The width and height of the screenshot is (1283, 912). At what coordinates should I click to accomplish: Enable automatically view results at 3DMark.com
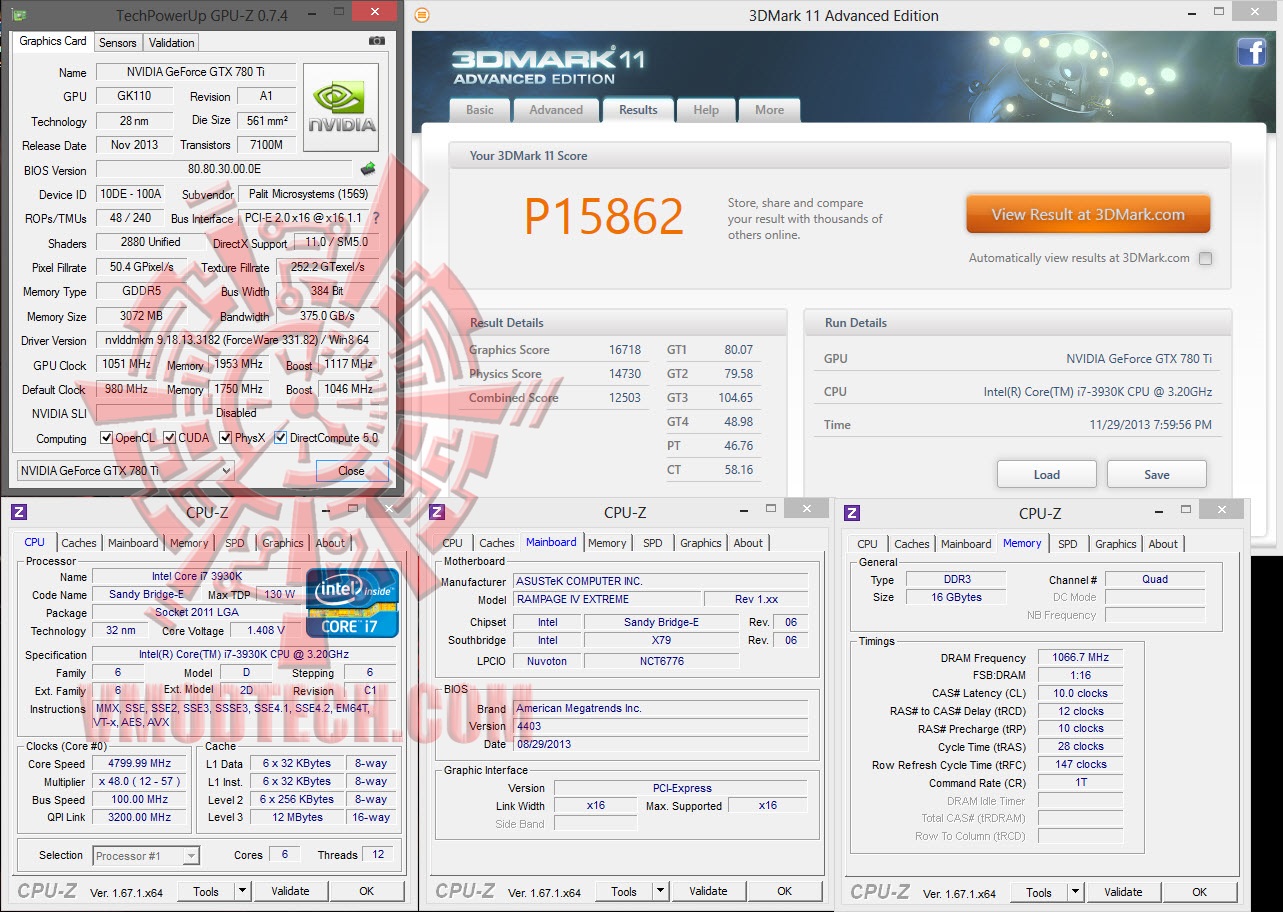click(1205, 258)
